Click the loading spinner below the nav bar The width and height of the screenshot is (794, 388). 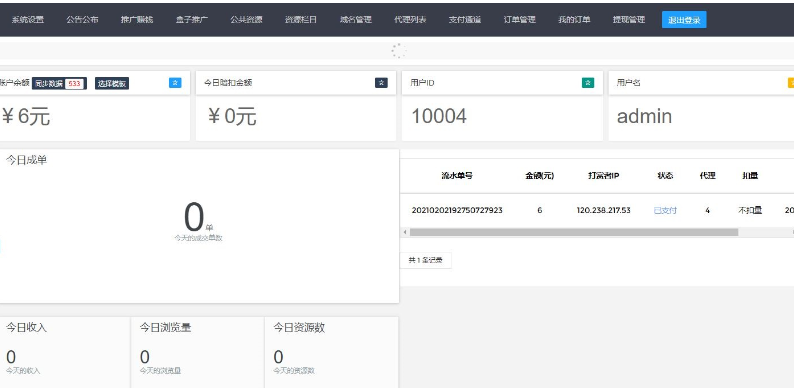(399, 51)
